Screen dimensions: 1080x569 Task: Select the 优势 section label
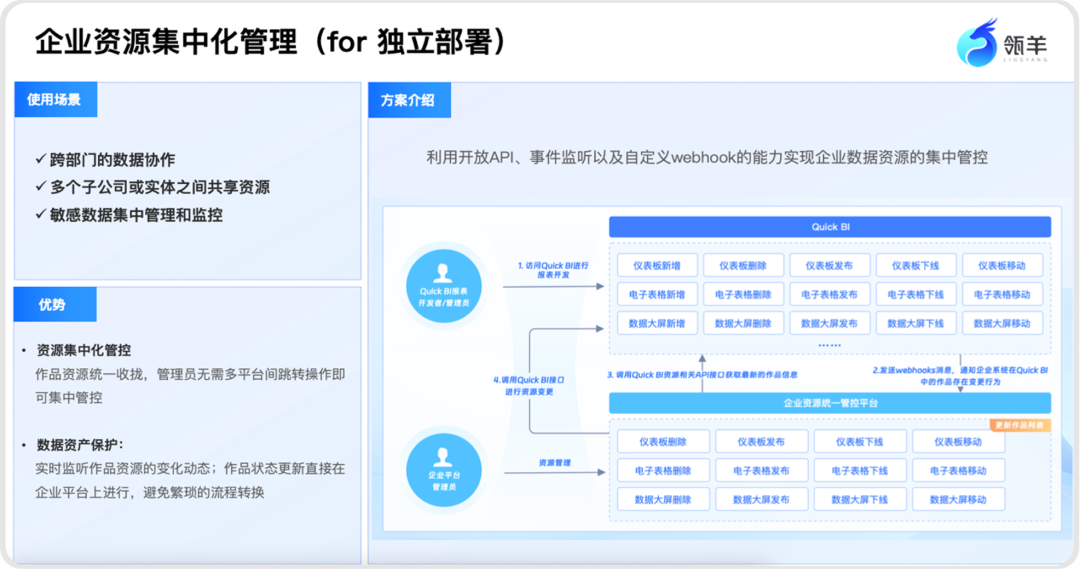(55, 304)
